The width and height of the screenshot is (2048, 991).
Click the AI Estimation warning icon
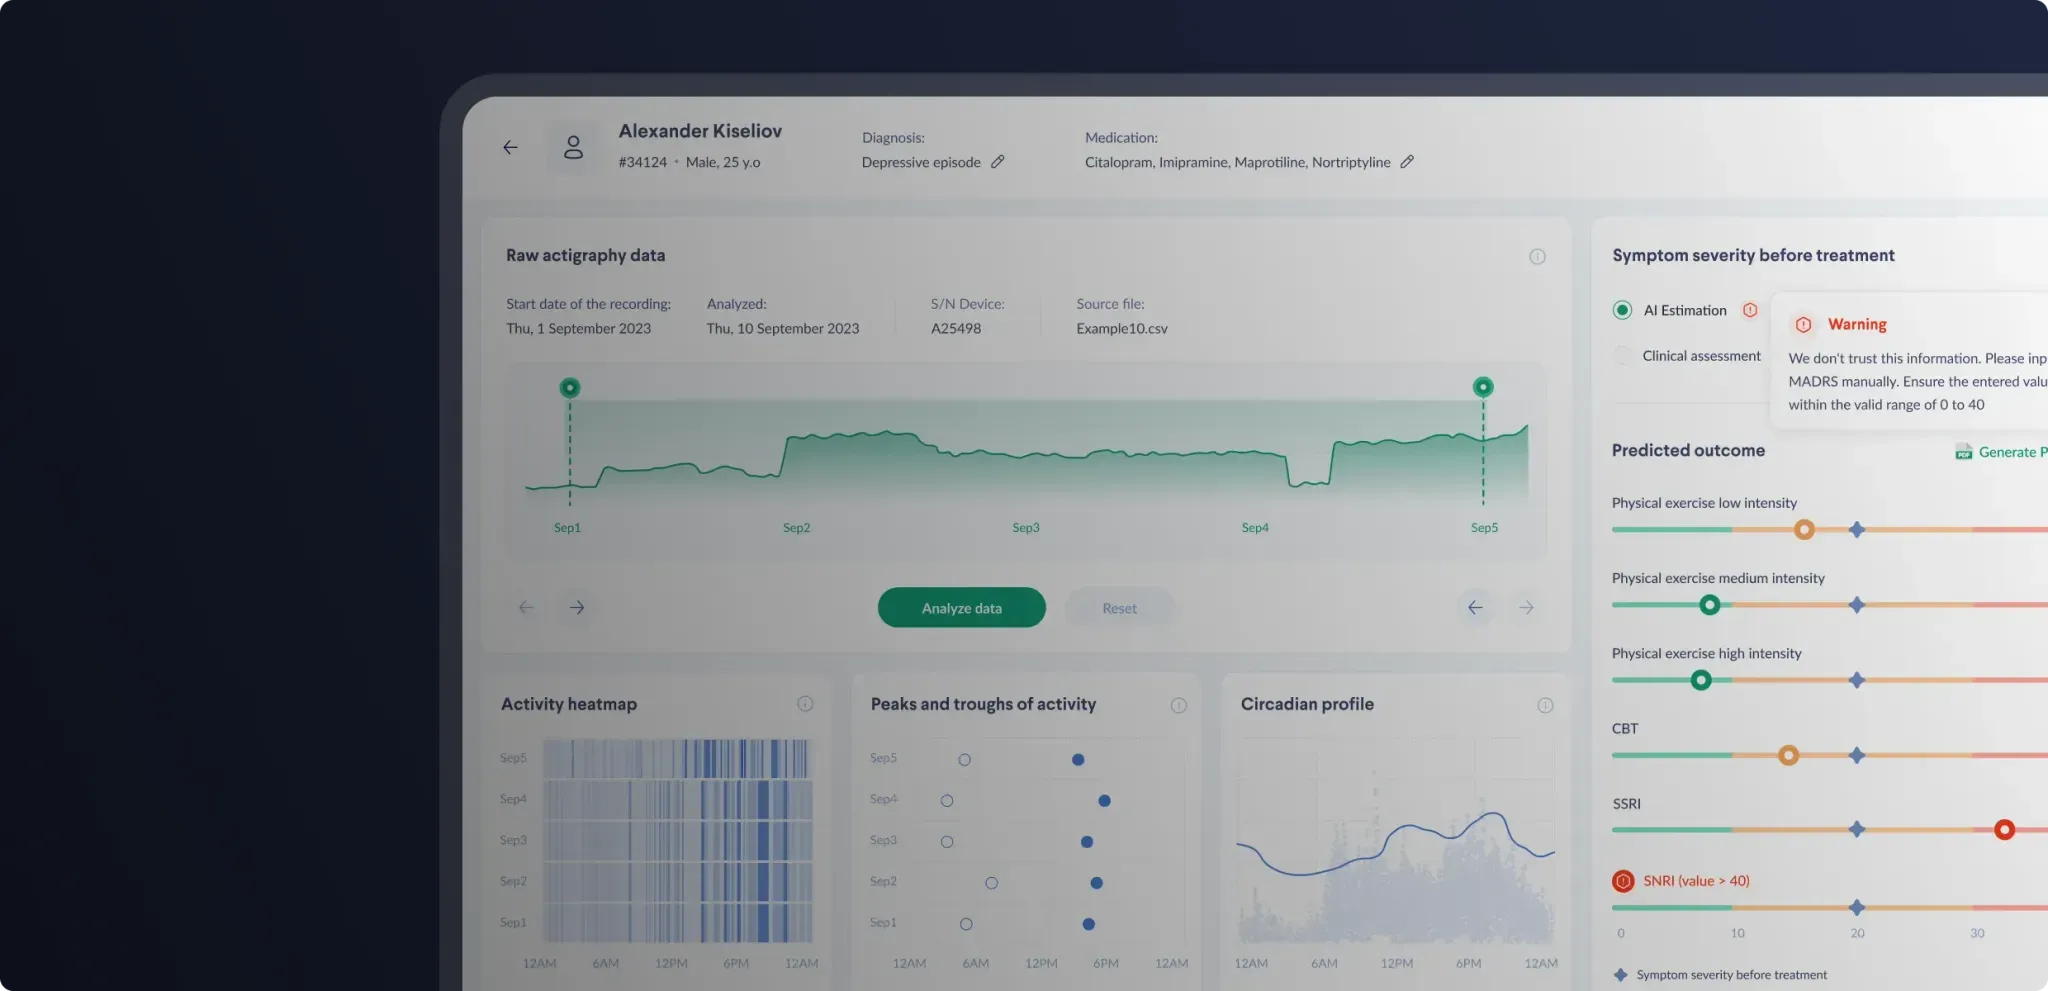1750,310
